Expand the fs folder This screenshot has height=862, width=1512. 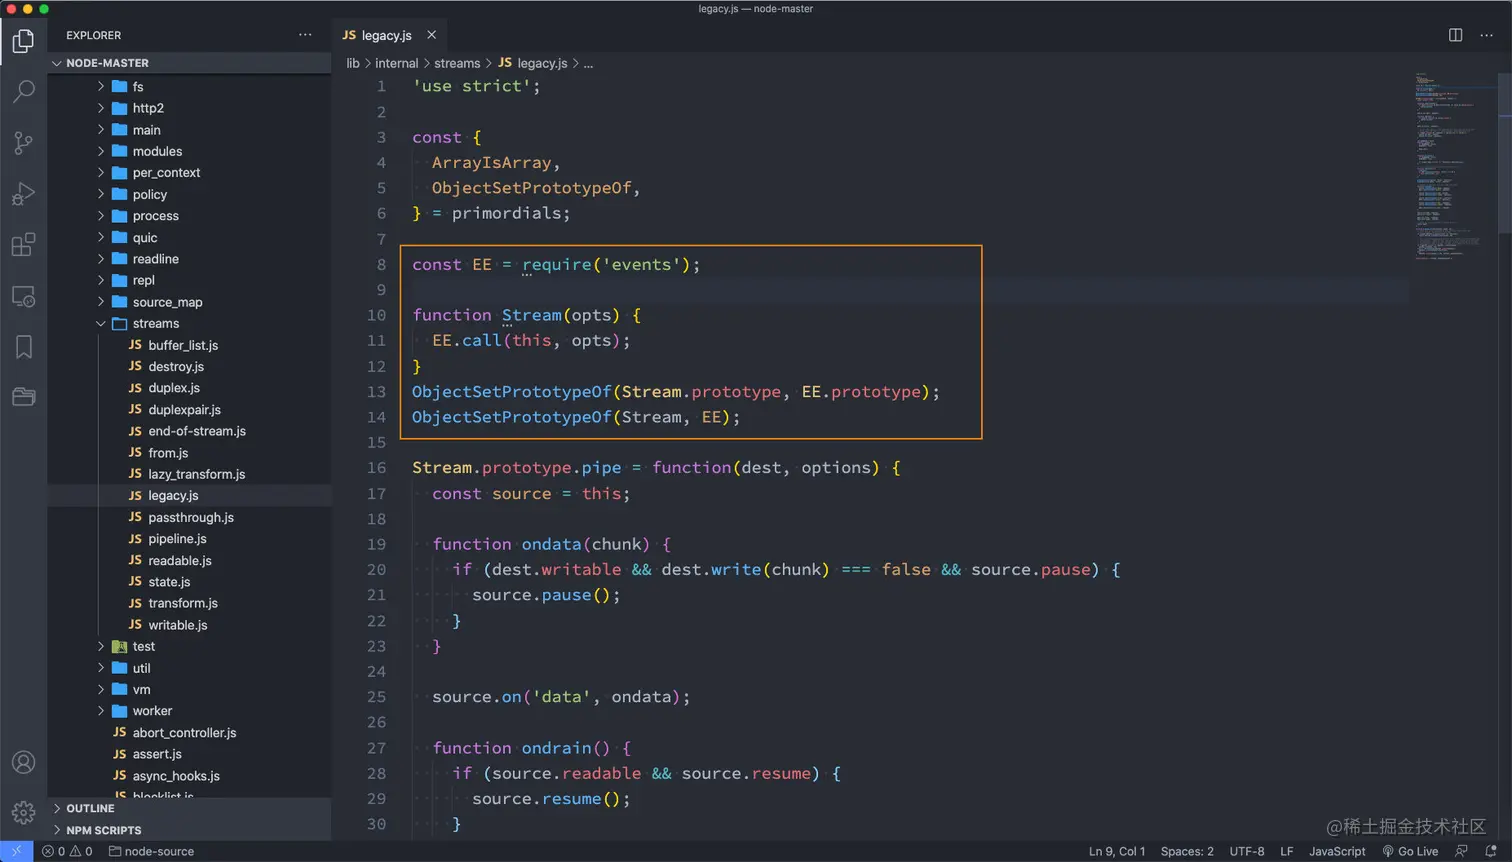(x=190, y=87)
